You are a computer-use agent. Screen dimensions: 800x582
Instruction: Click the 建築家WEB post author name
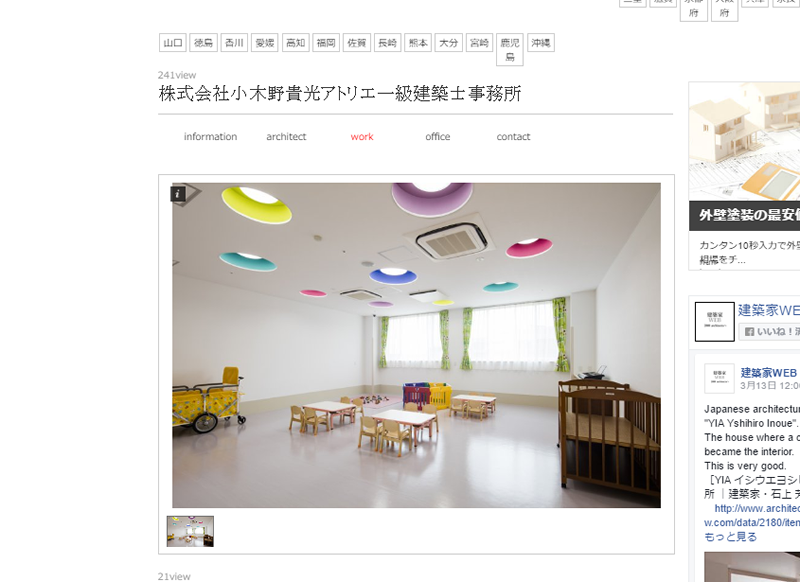(x=768, y=373)
